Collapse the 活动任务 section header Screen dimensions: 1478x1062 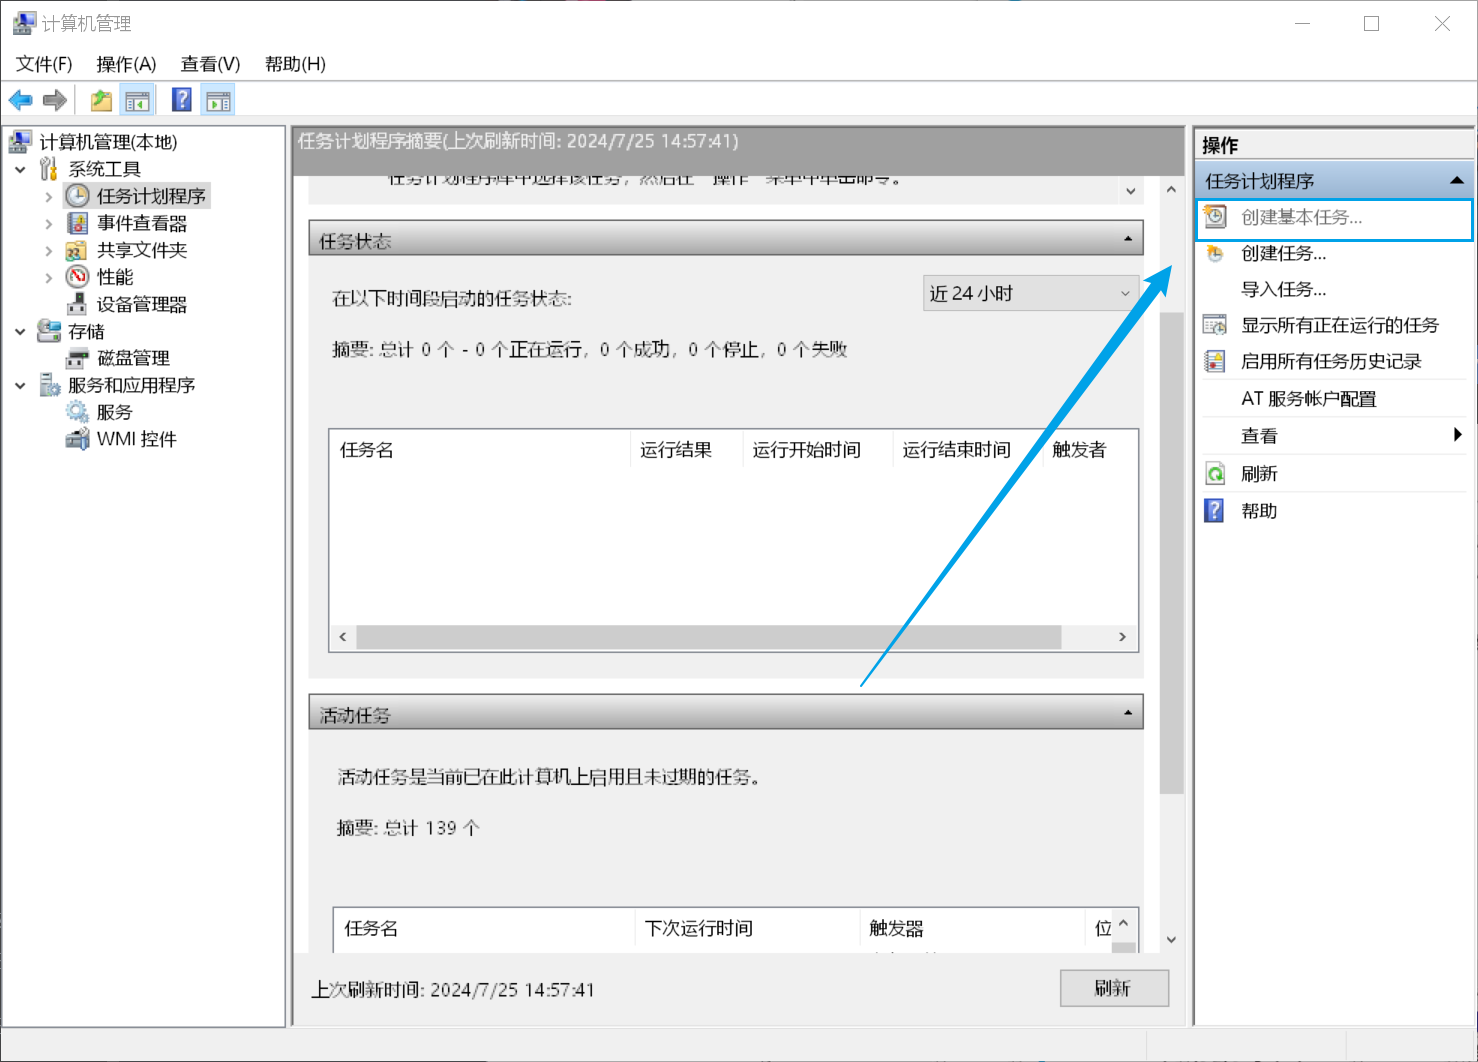(1128, 713)
